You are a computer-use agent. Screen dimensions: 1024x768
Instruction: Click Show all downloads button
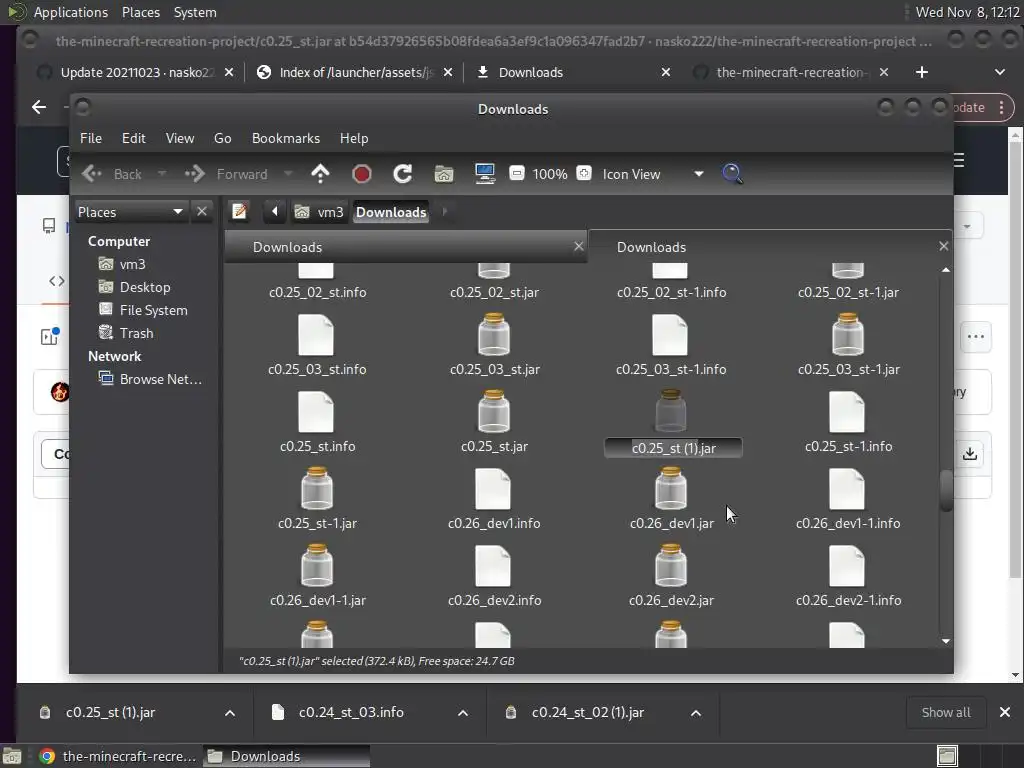(x=946, y=712)
